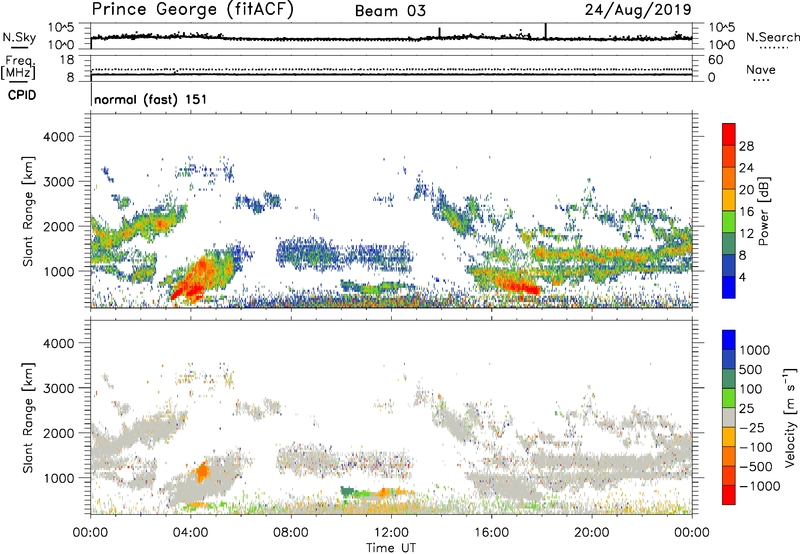Click '08:00' on the time axis

click(291, 533)
